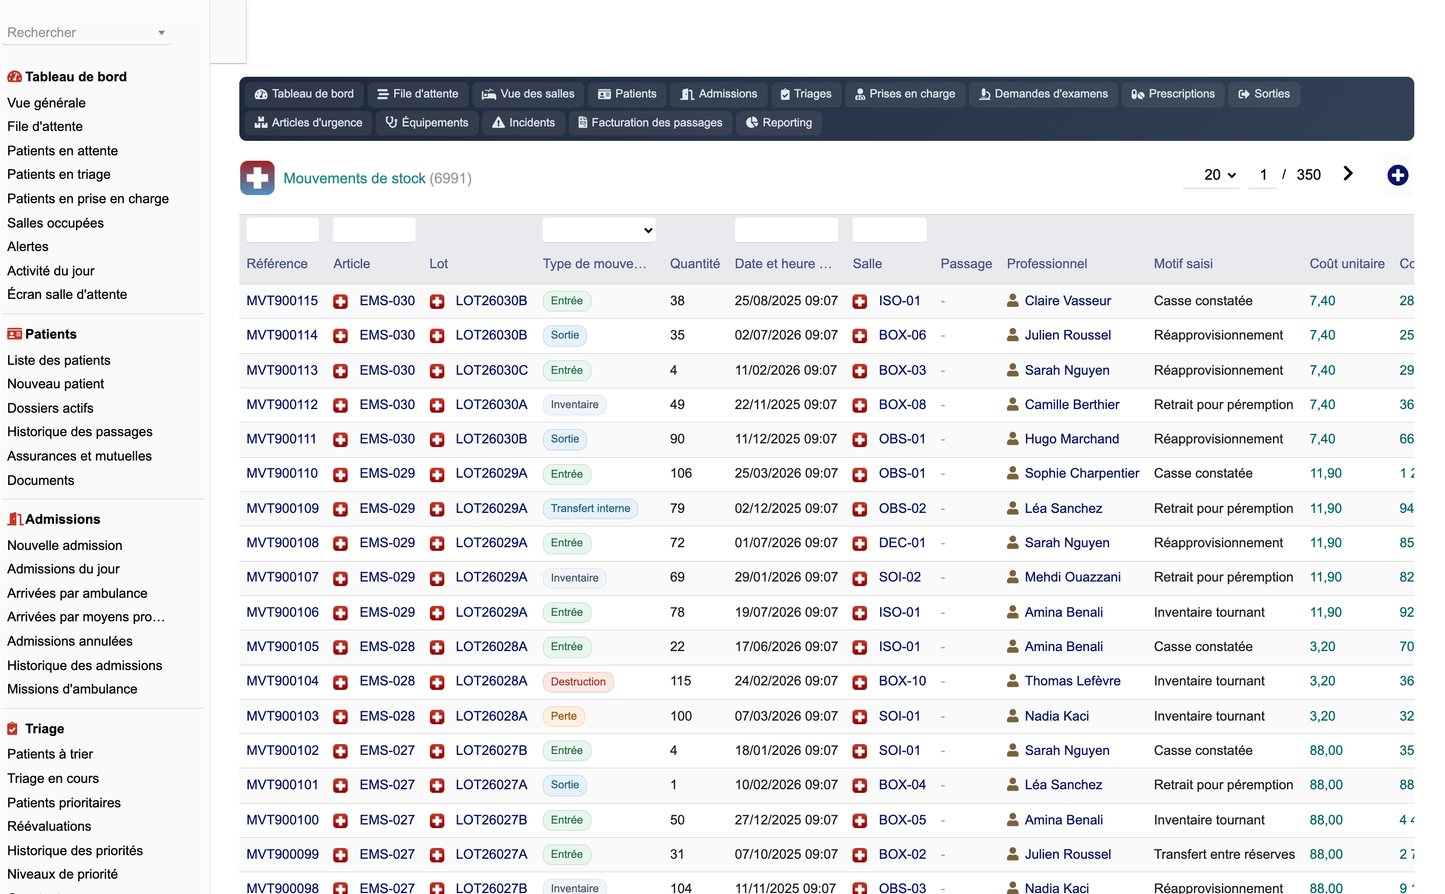
Task: Open Historique des passages in sidebar
Action: tap(80, 432)
